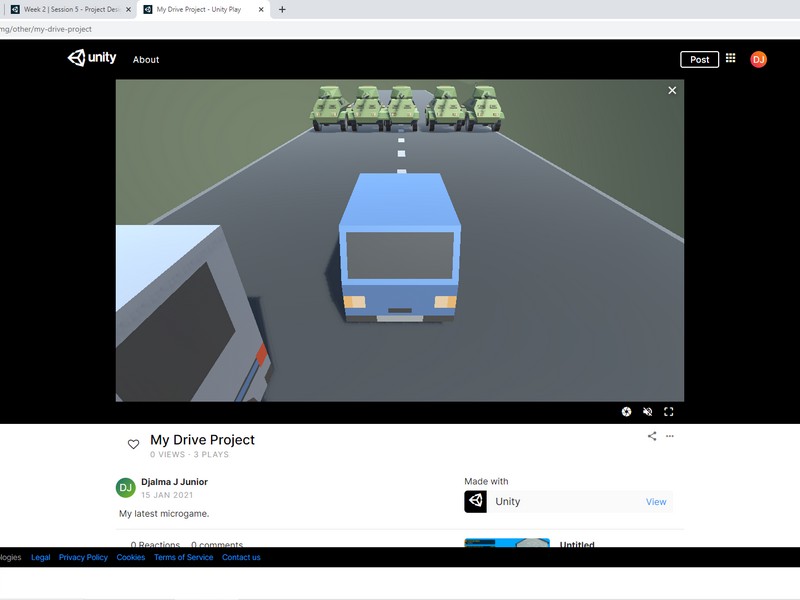Open Djalma J Junior's profile avatar
This screenshot has width=800, height=600.
click(x=125, y=488)
